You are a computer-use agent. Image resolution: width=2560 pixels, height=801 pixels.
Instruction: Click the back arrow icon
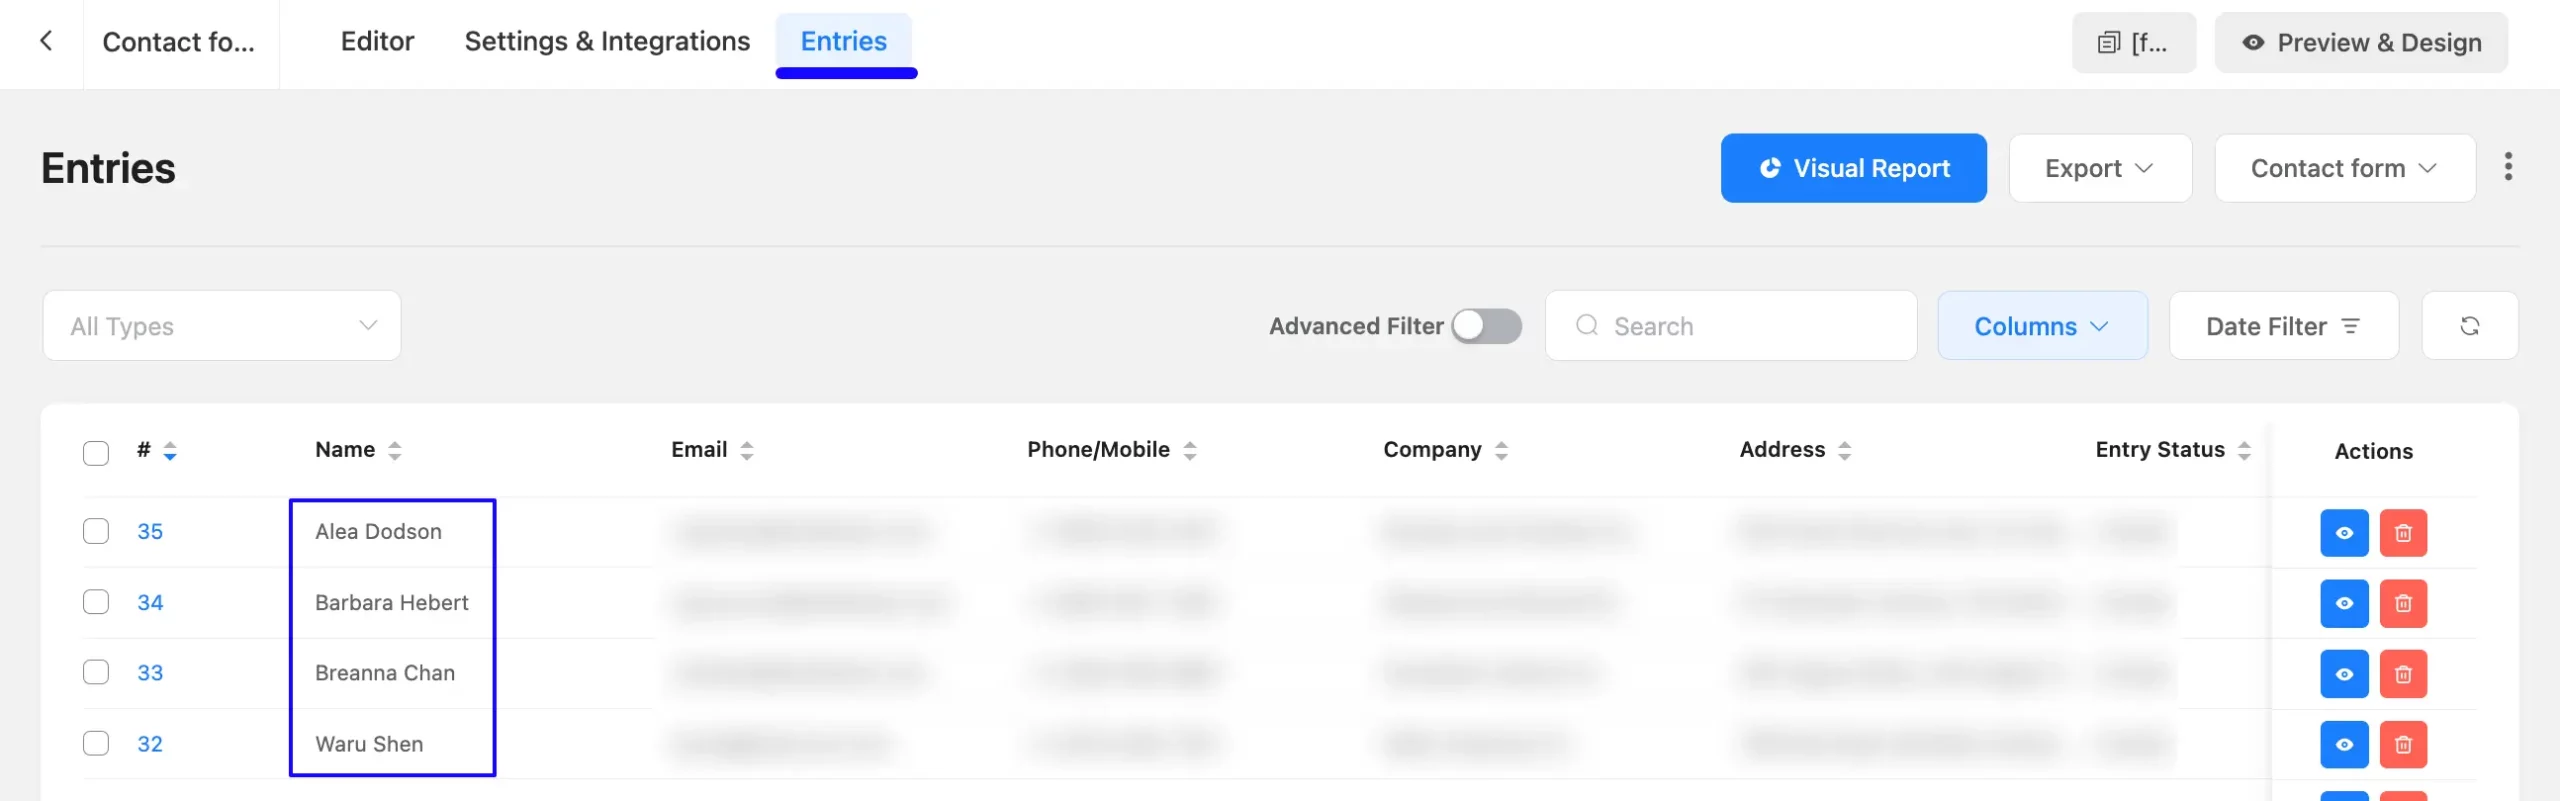[x=46, y=41]
